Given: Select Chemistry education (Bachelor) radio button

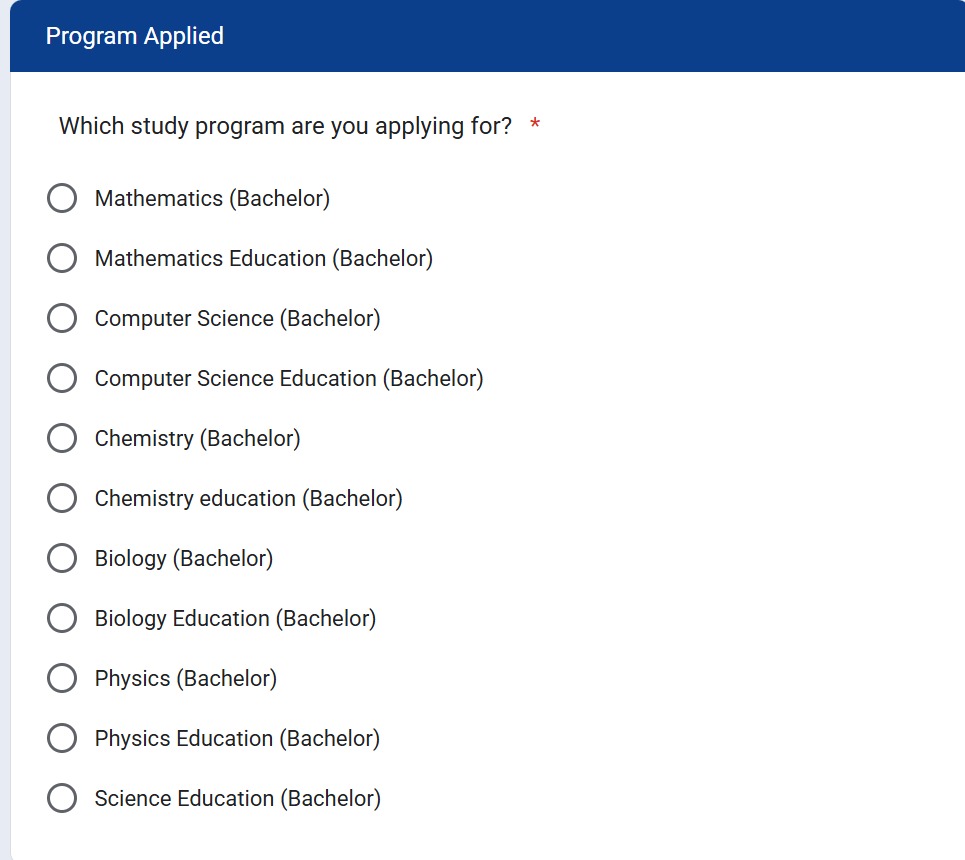Looking at the screenshot, I should point(62,498).
